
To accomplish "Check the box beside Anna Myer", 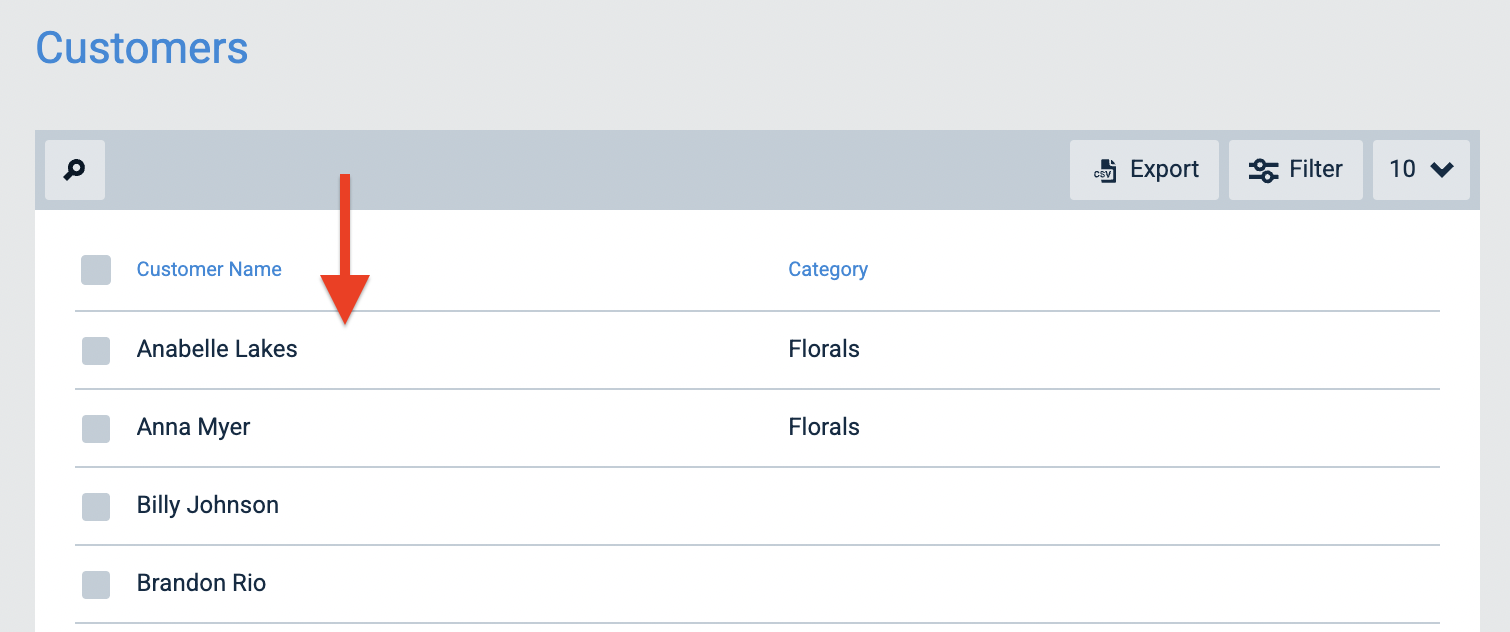I will (95, 428).
